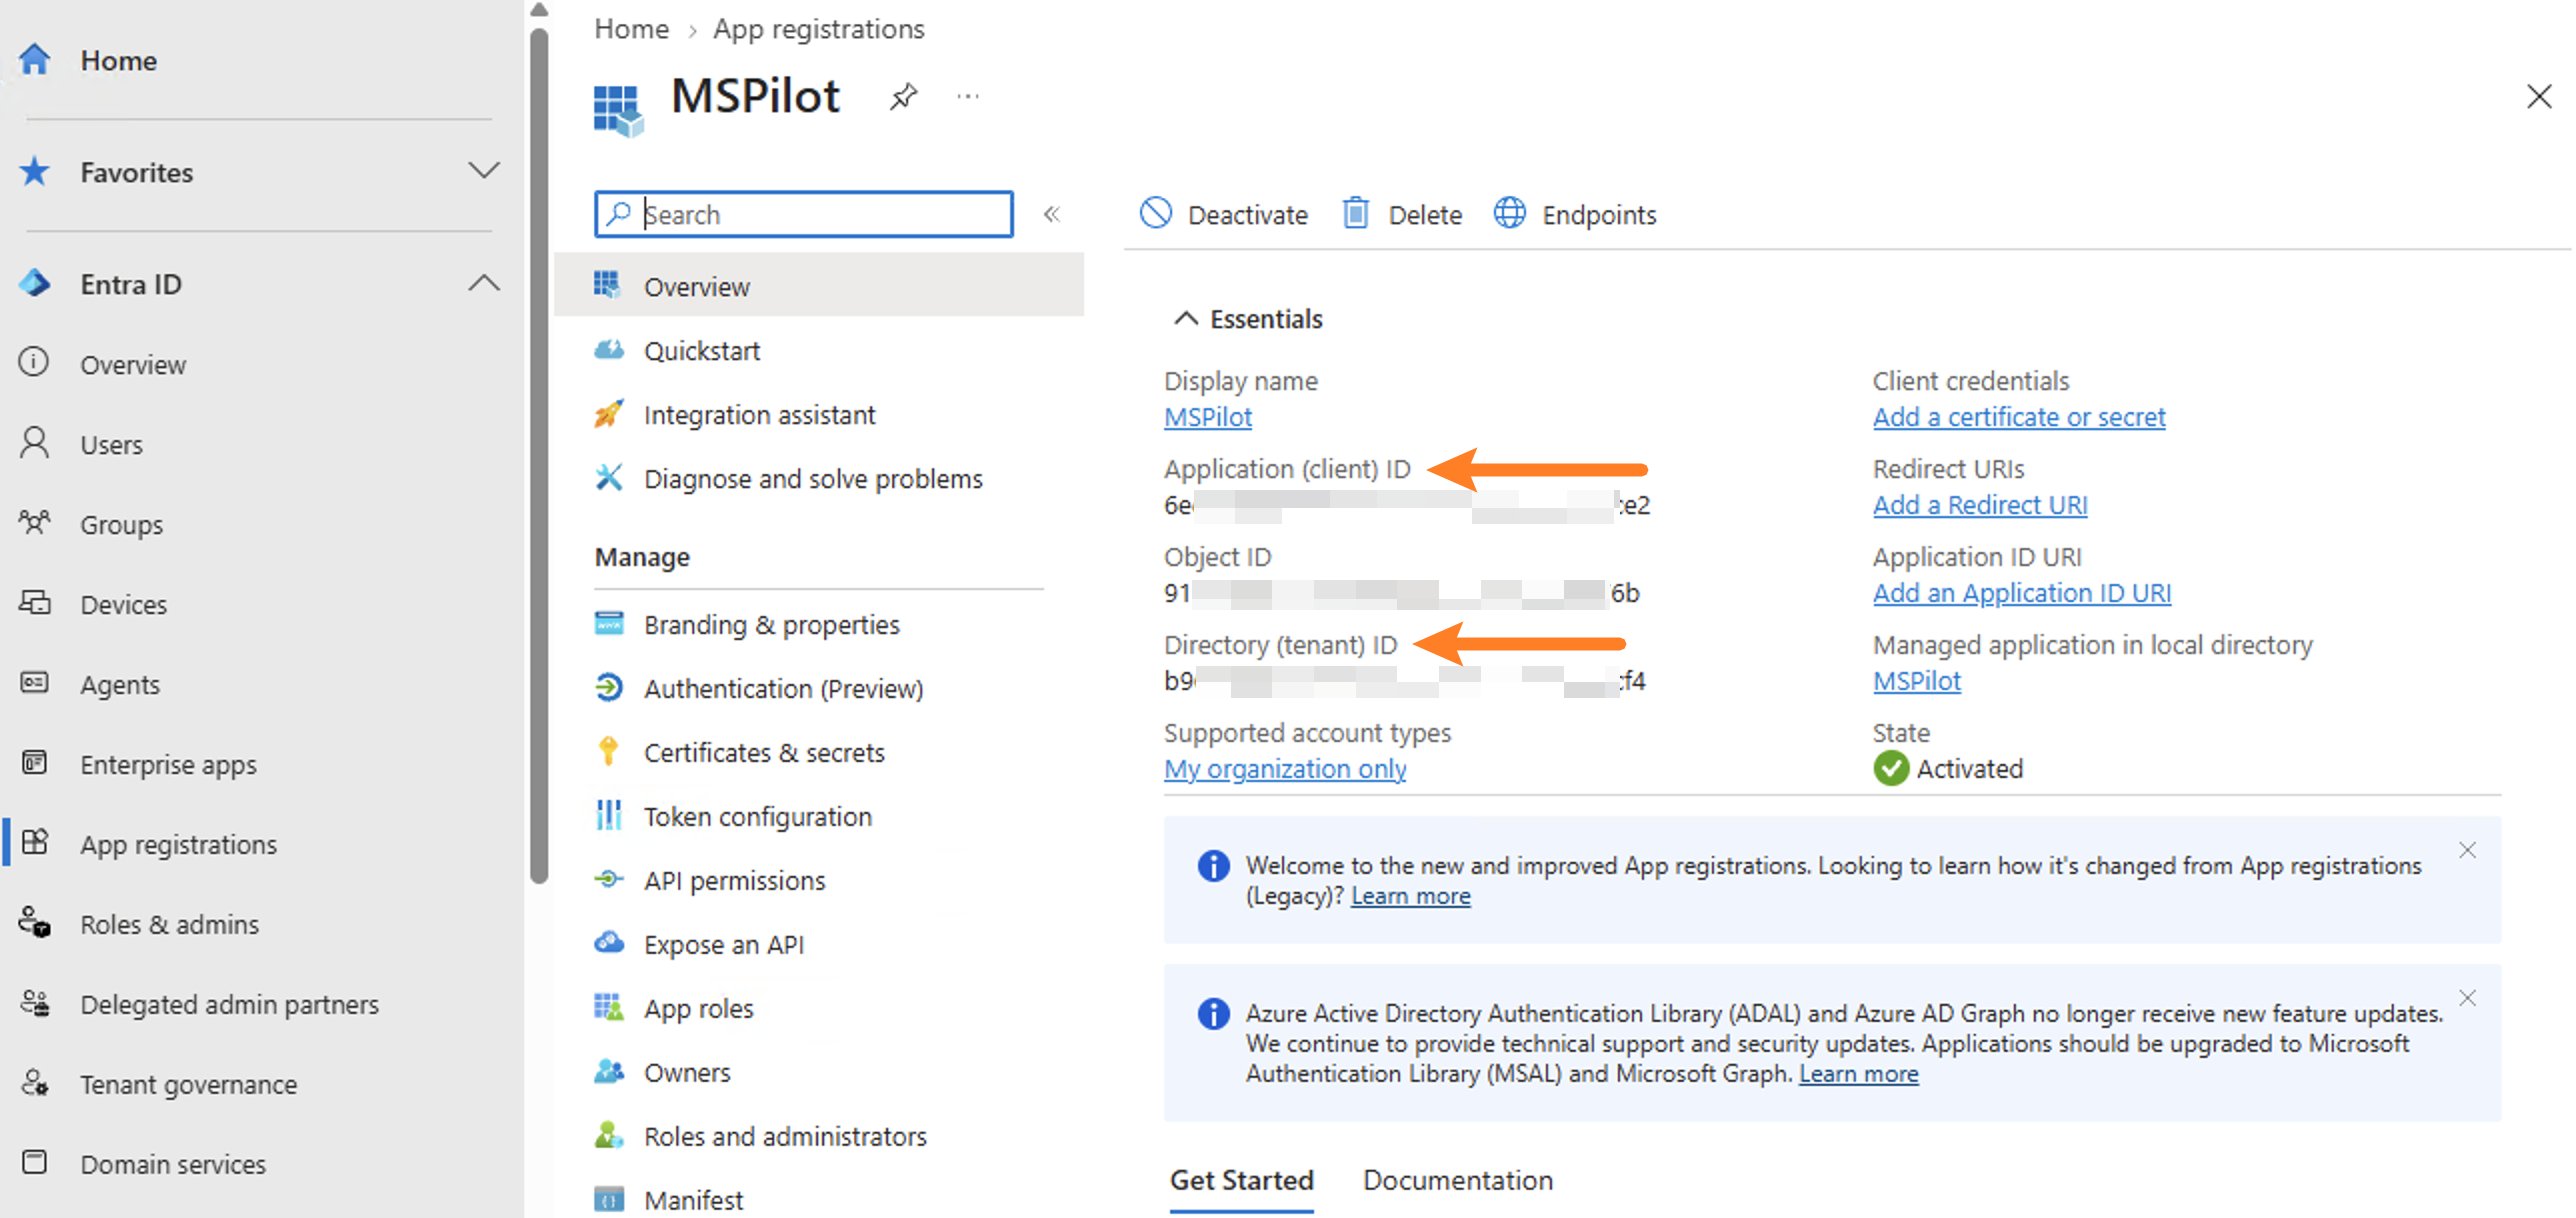The image size is (2576, 1218).
Task: Open the more options ellipsis next to MSPilot
Action: (x=967, y=97)
